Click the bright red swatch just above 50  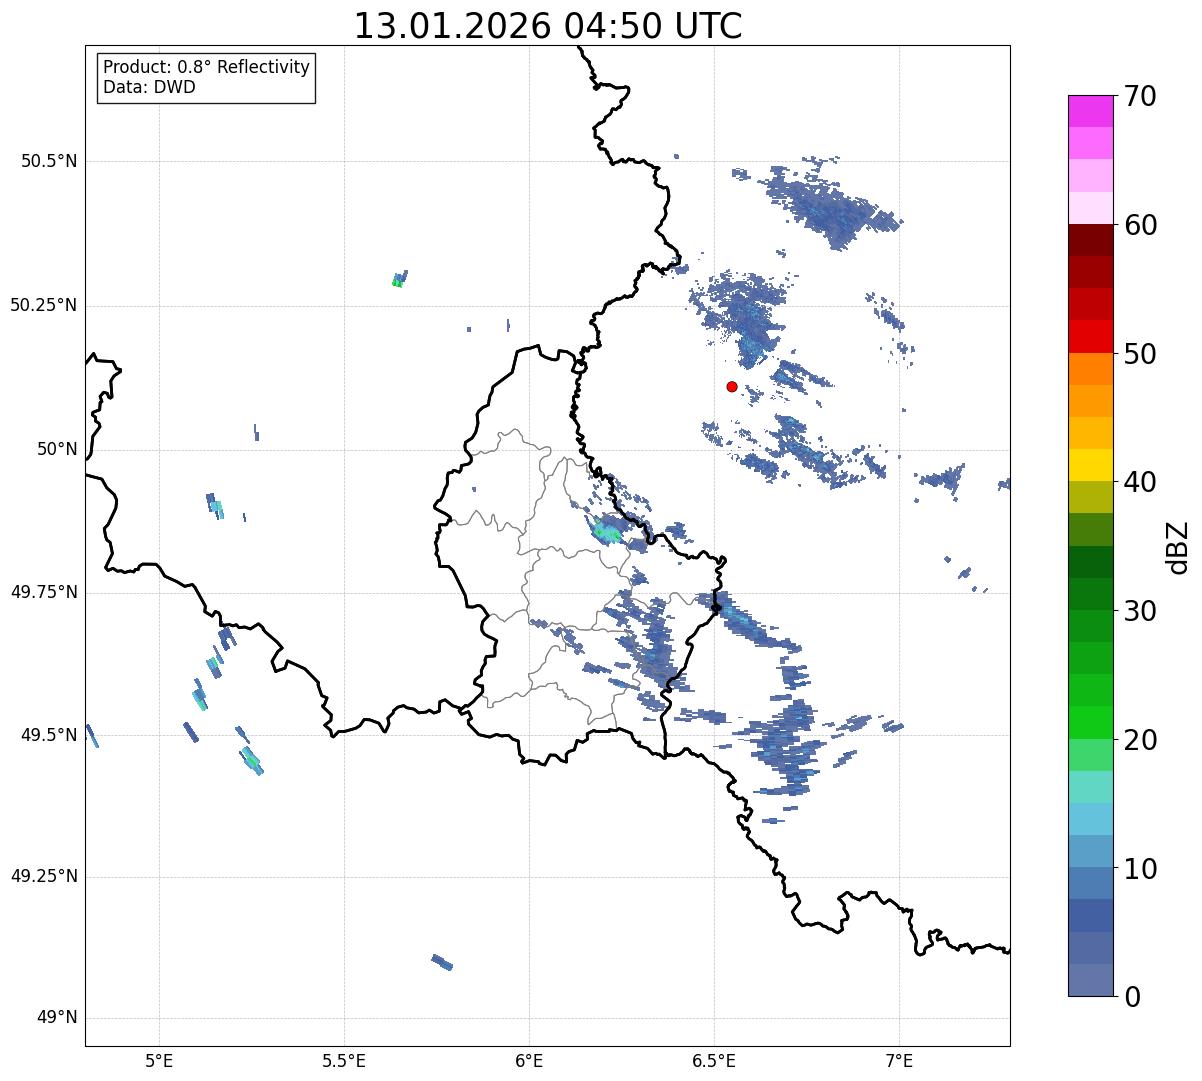[x=1090, y=336]
